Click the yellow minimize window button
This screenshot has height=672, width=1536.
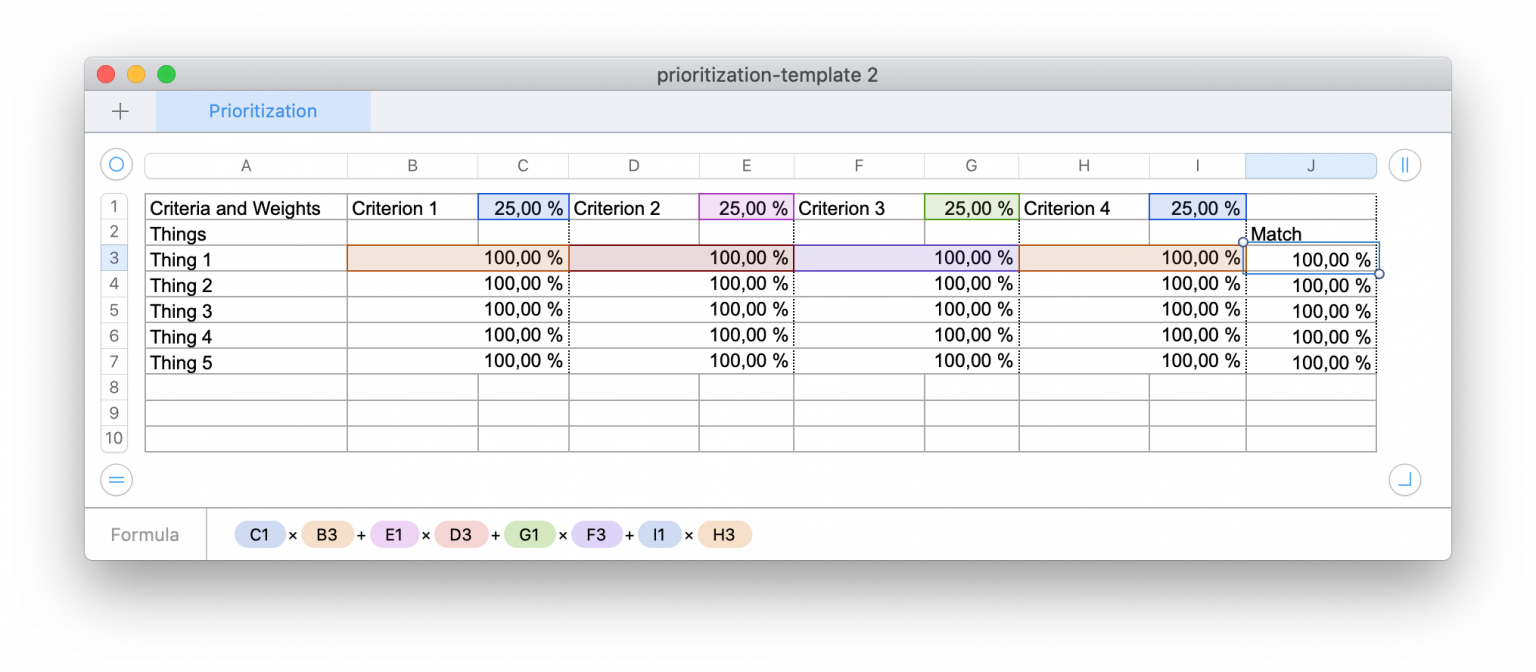pyautogui.click(x=136, y=74)
